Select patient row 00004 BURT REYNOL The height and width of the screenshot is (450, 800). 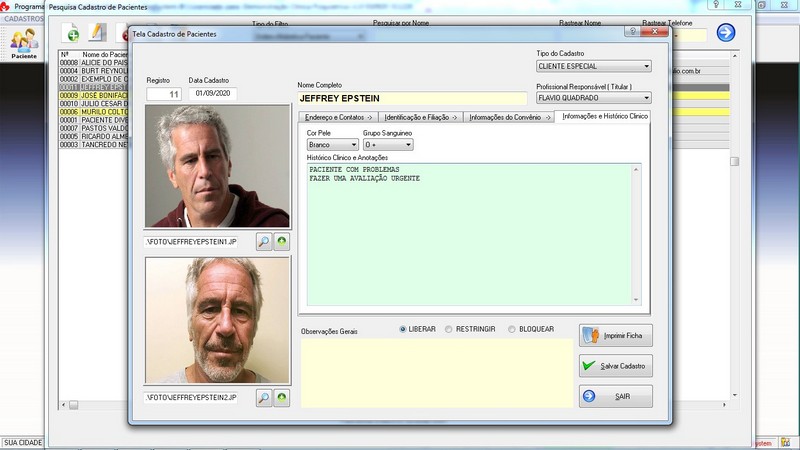click(x=93, y=71)
